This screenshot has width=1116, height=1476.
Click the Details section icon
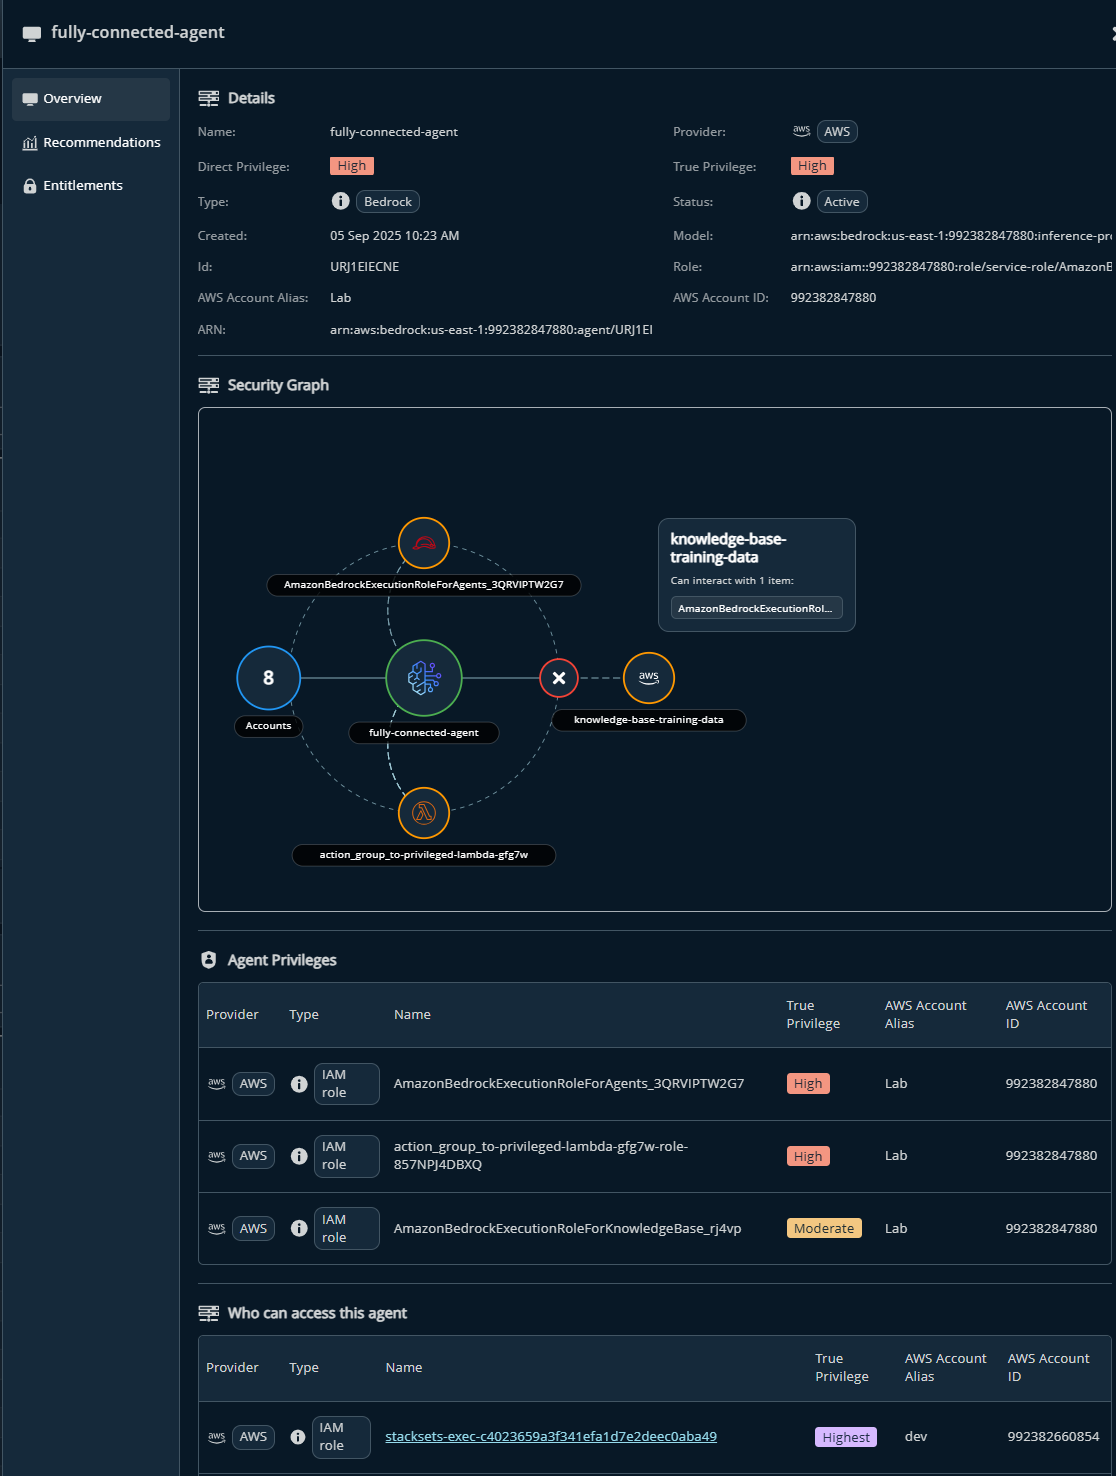click(x=209, y=98)
